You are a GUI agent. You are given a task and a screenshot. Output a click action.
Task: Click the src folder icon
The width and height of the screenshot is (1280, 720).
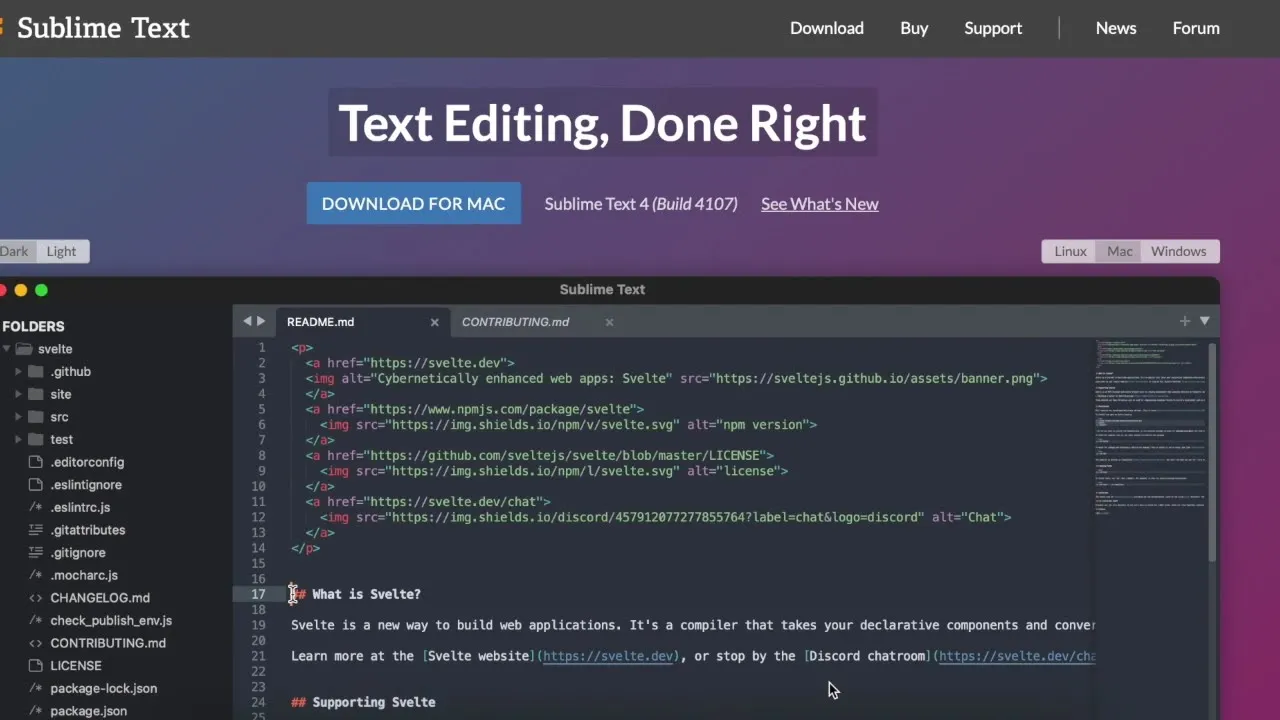click(x=36, y=417)
